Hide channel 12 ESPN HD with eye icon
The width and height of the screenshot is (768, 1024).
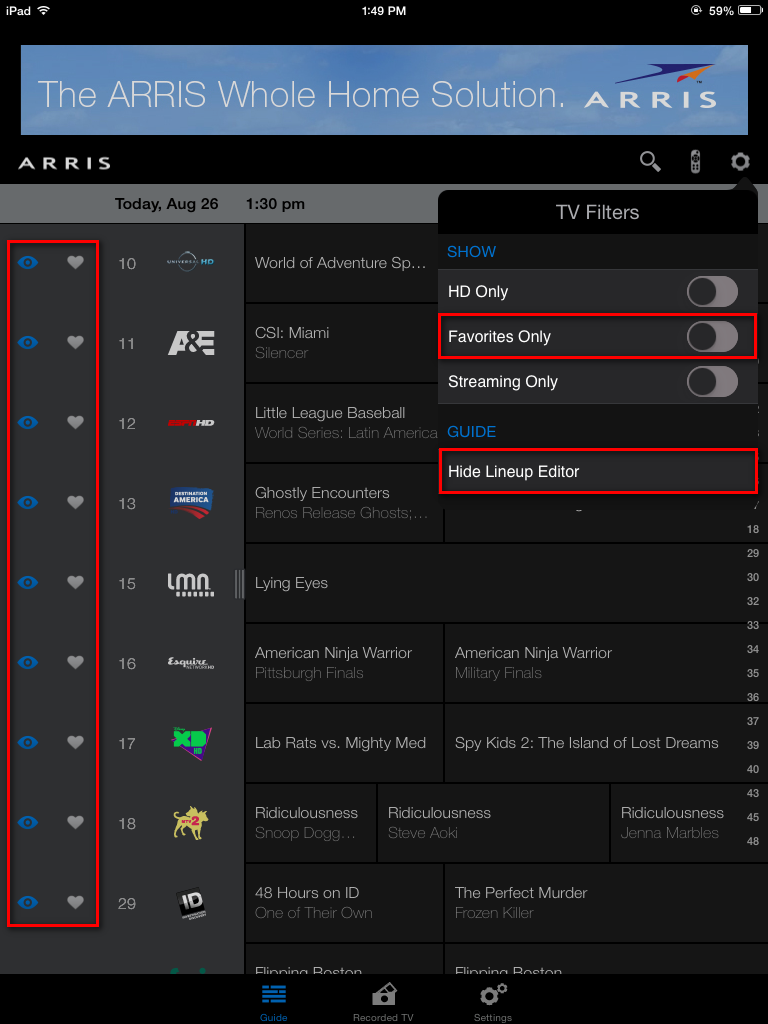(x=27, y=423)
